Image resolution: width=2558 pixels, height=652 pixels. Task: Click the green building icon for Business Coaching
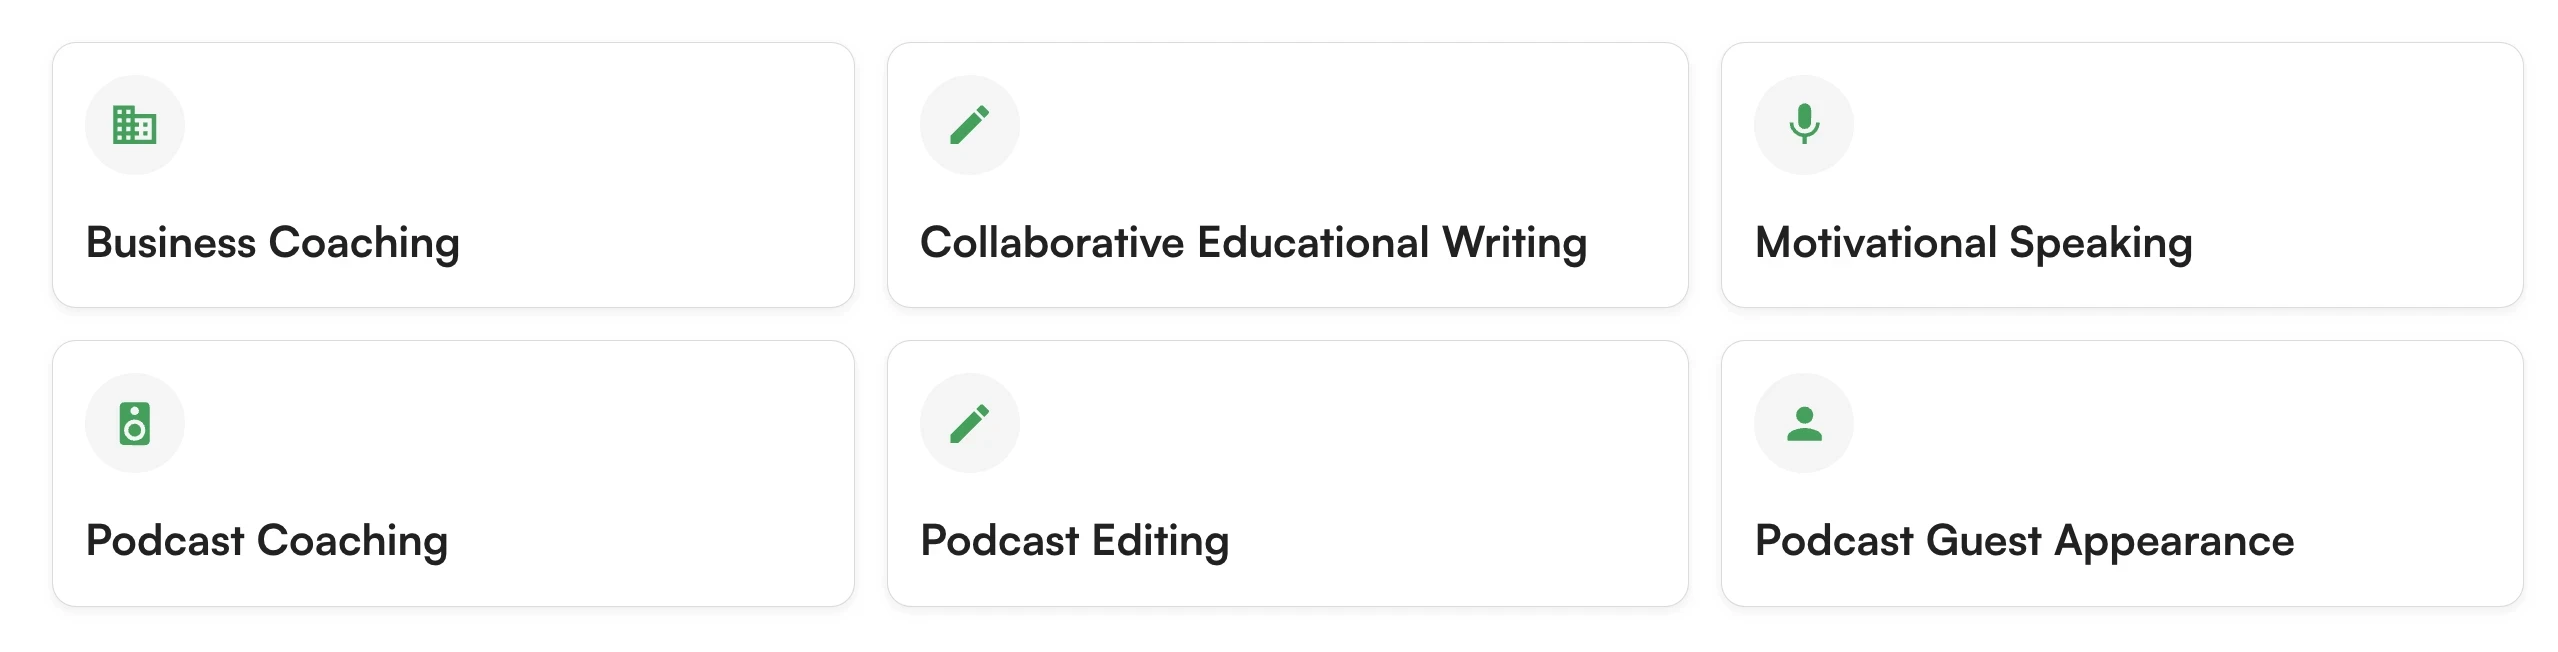134,125
